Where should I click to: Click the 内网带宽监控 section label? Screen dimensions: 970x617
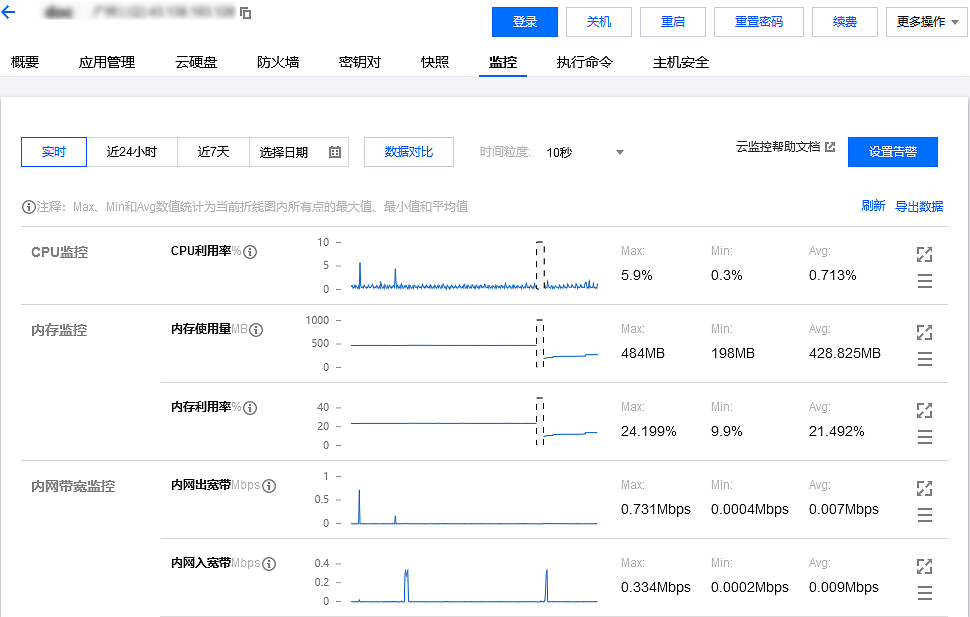73,486
